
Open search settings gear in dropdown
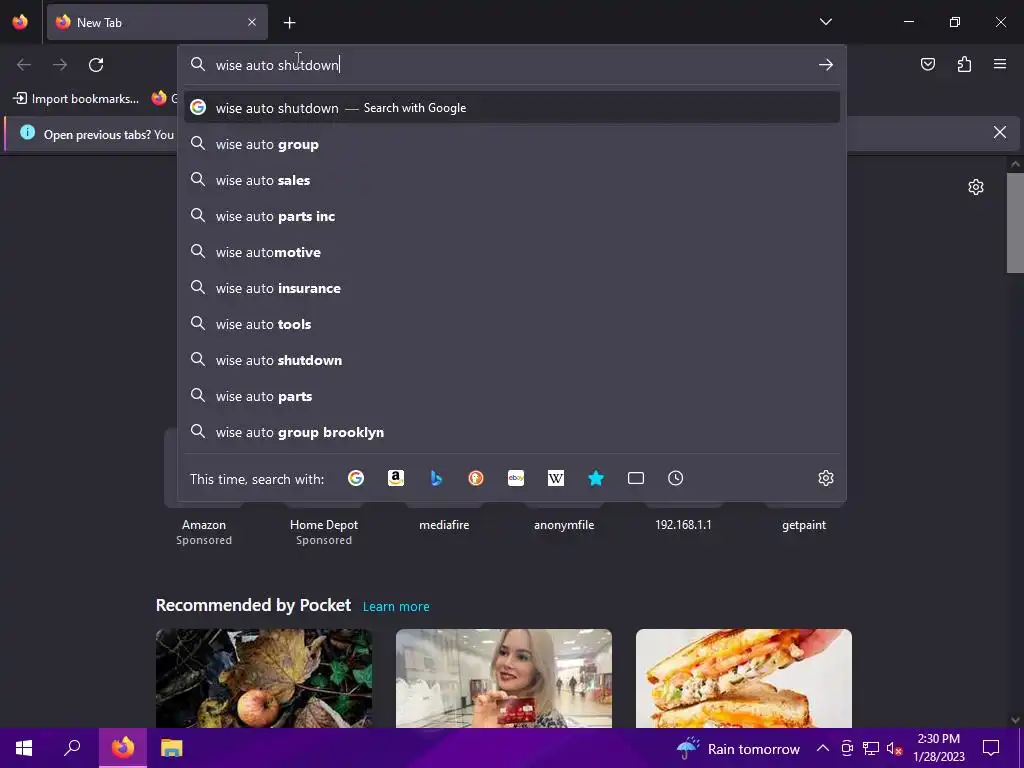tap(825, 478)
